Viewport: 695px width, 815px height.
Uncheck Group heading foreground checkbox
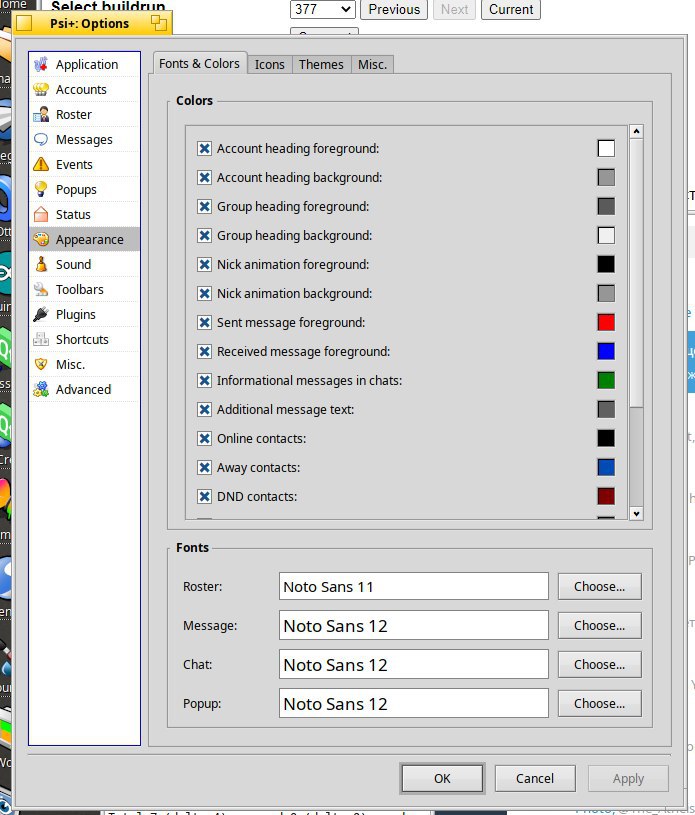click(x=204, y=207)
